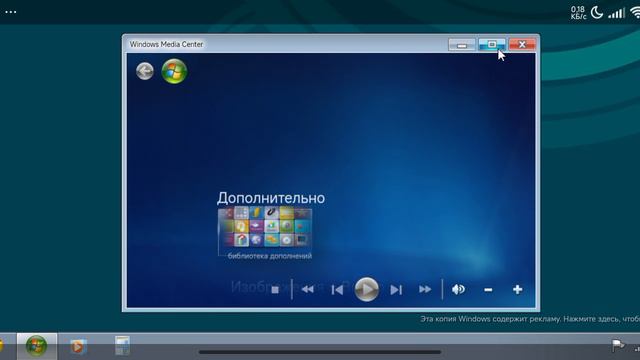The height and width of the screenshot is (360, 640).
Task: Go back with the Media Center arrow
Action: pos(144,71)
